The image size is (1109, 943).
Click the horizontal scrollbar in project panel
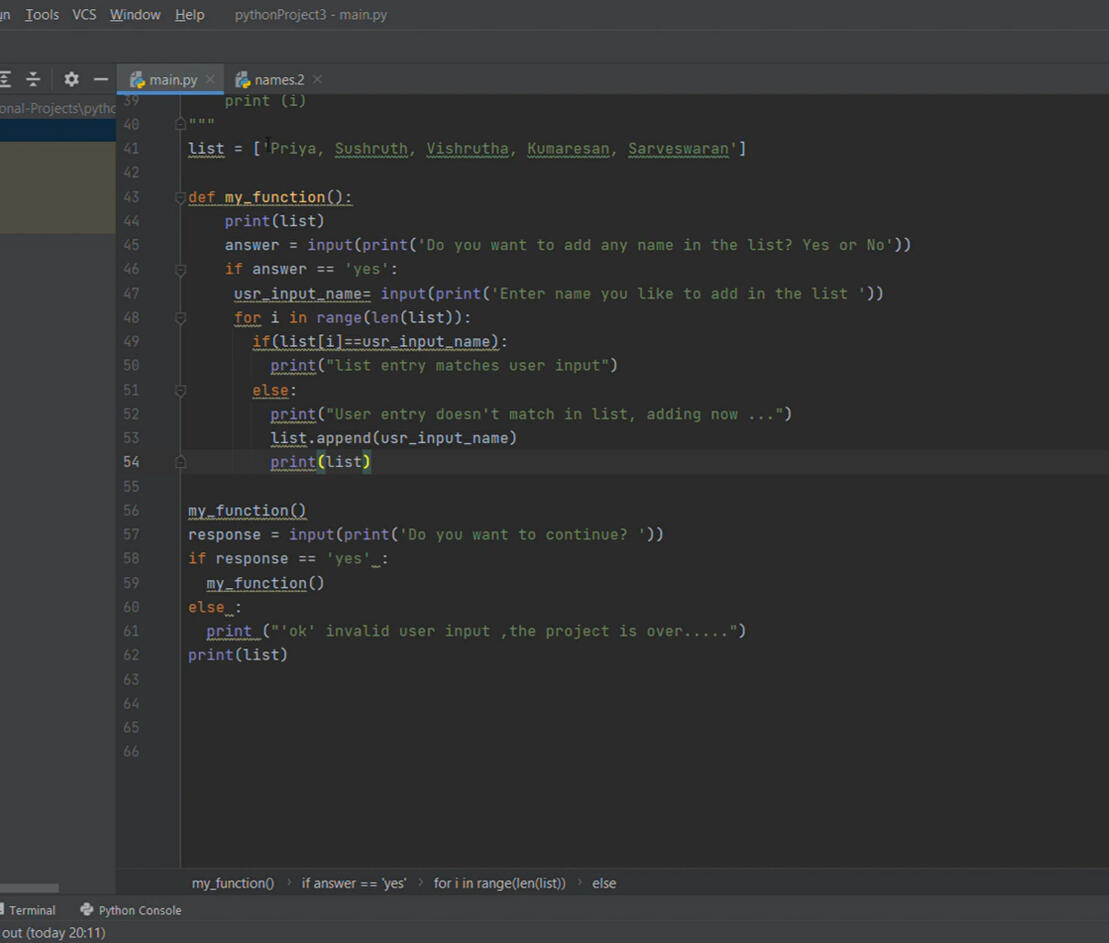pos(29,888)
